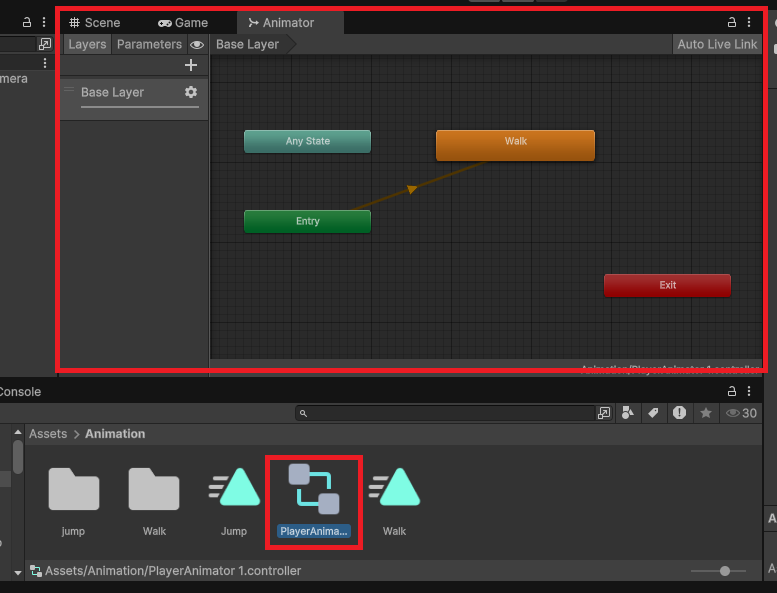
Task: Click the asset path PlayerAnimator 1.controller text
Action: (173, 571)
